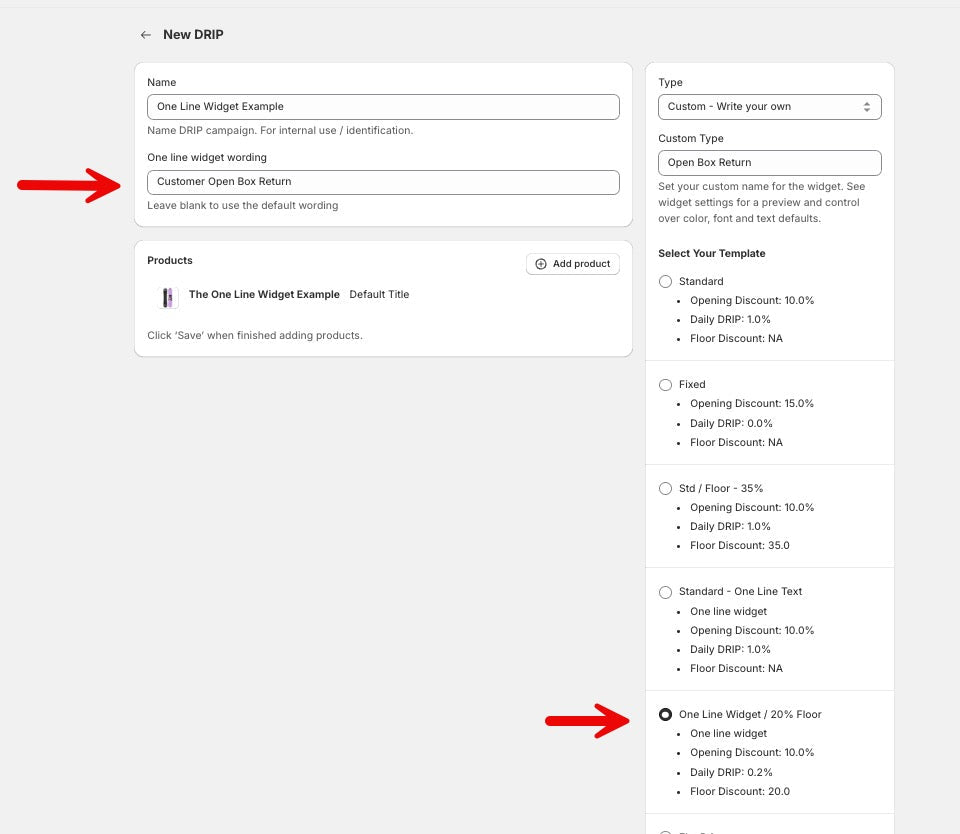Screen dimensions: 960x834
Task: Click The One Line Widget Example product title
Action: click(x=264, y=295)
